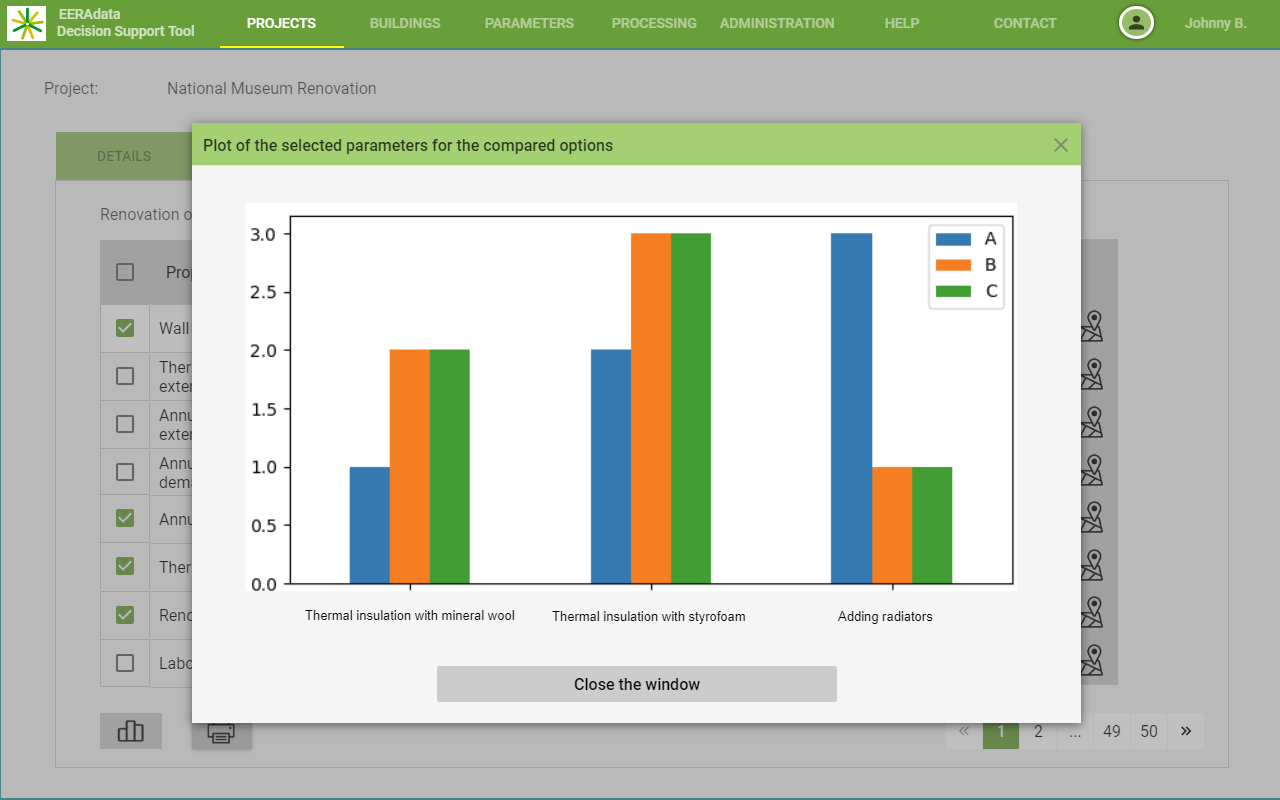Viewport: 1280px width, 800px height.
Task: Open the user profile avatar icon
Action: pos(1136,23)
